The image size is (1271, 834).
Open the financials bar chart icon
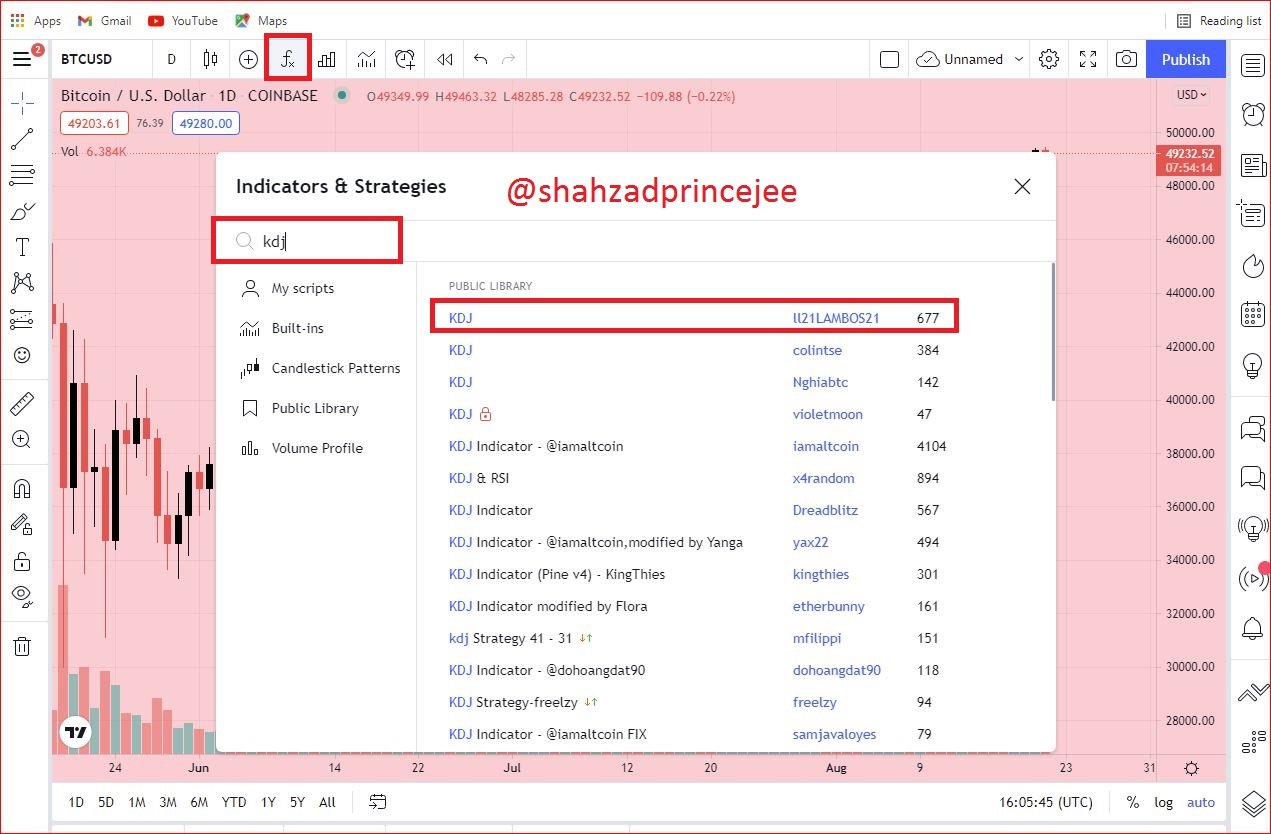point(327,59)
